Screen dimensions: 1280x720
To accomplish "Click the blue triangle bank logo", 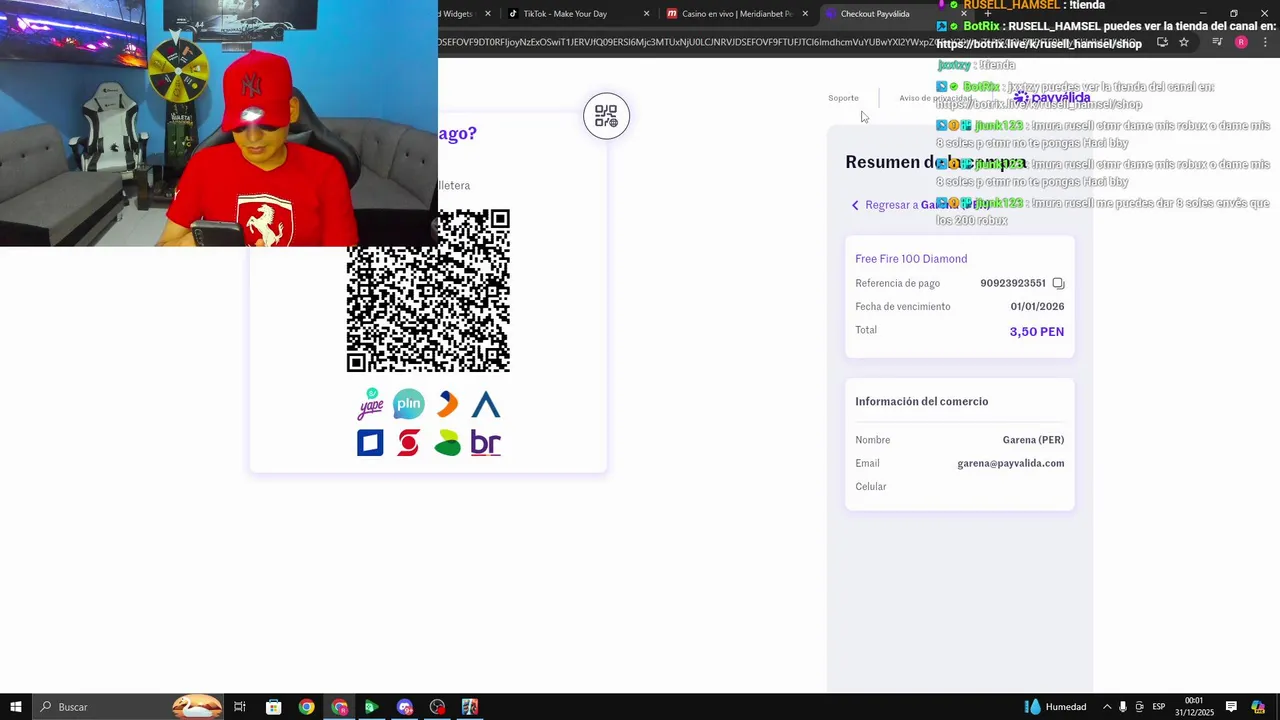I will [x=486, y=405].
